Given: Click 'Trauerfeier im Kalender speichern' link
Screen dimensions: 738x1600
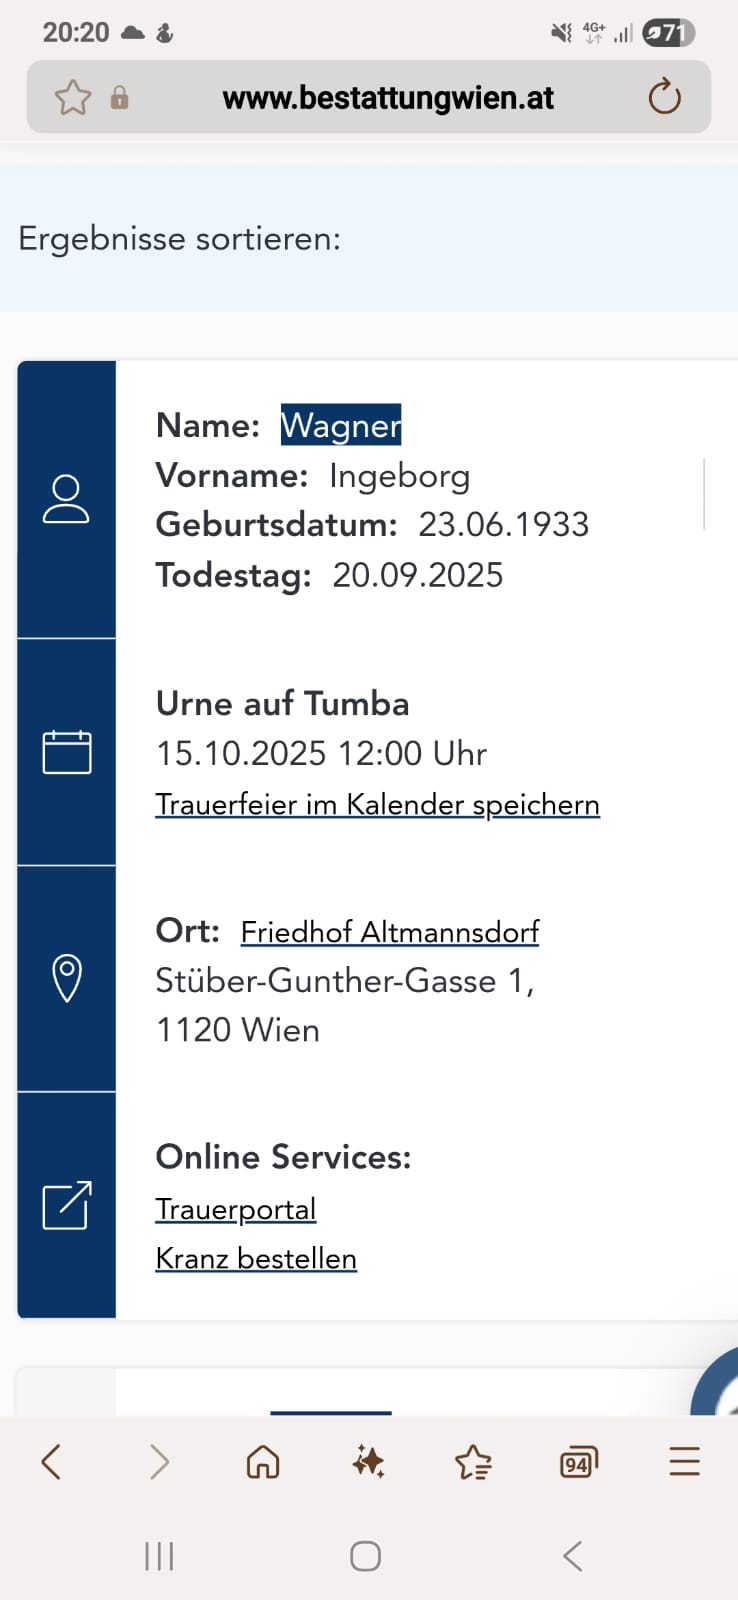Looking at the screenshot, I should [x=377, y=805].
